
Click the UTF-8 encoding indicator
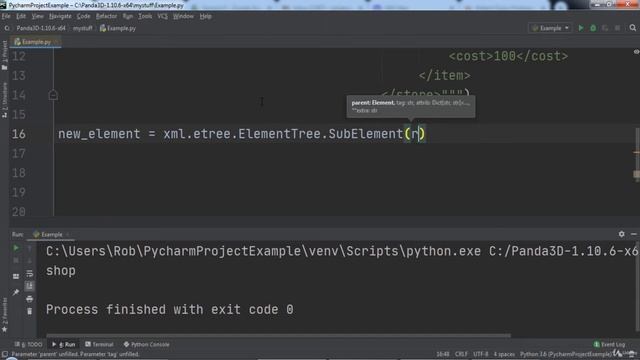tap(481, 354)
